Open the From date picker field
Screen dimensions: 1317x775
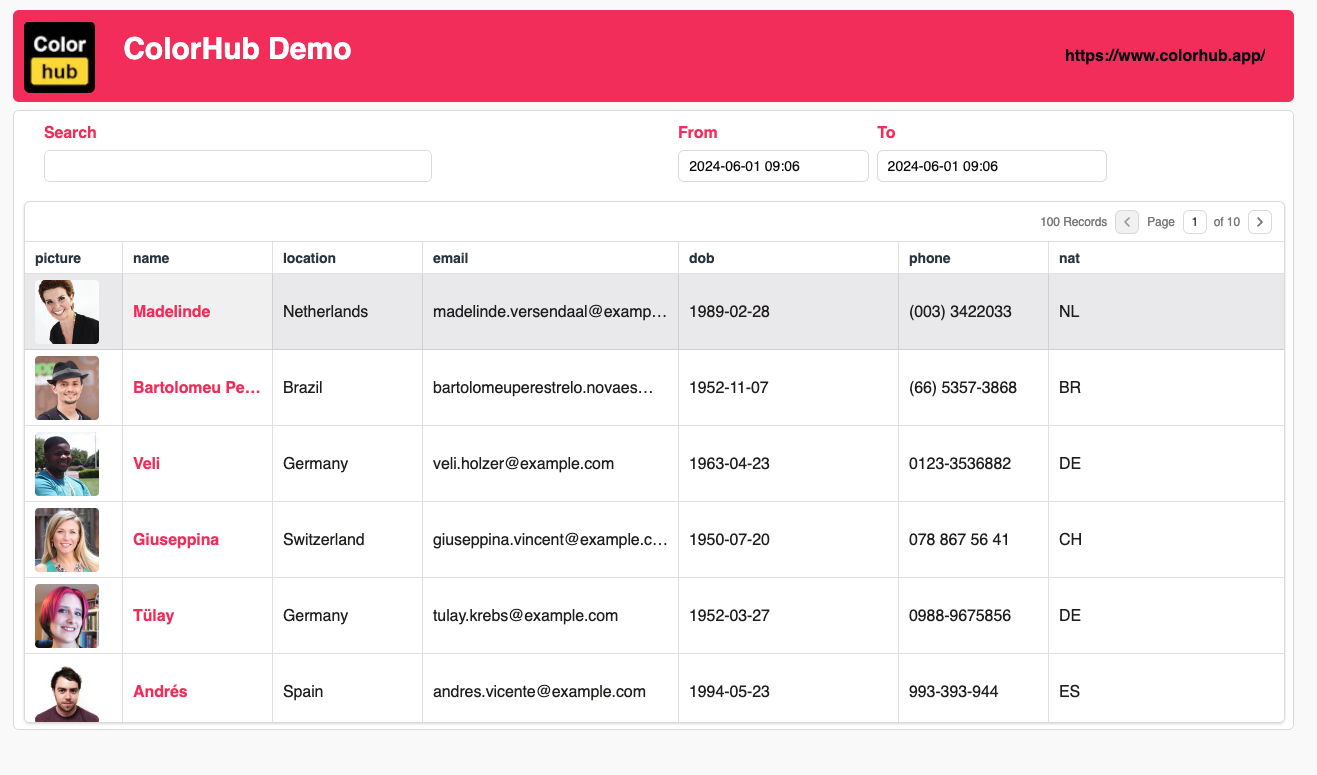click(x=772, y=166)
